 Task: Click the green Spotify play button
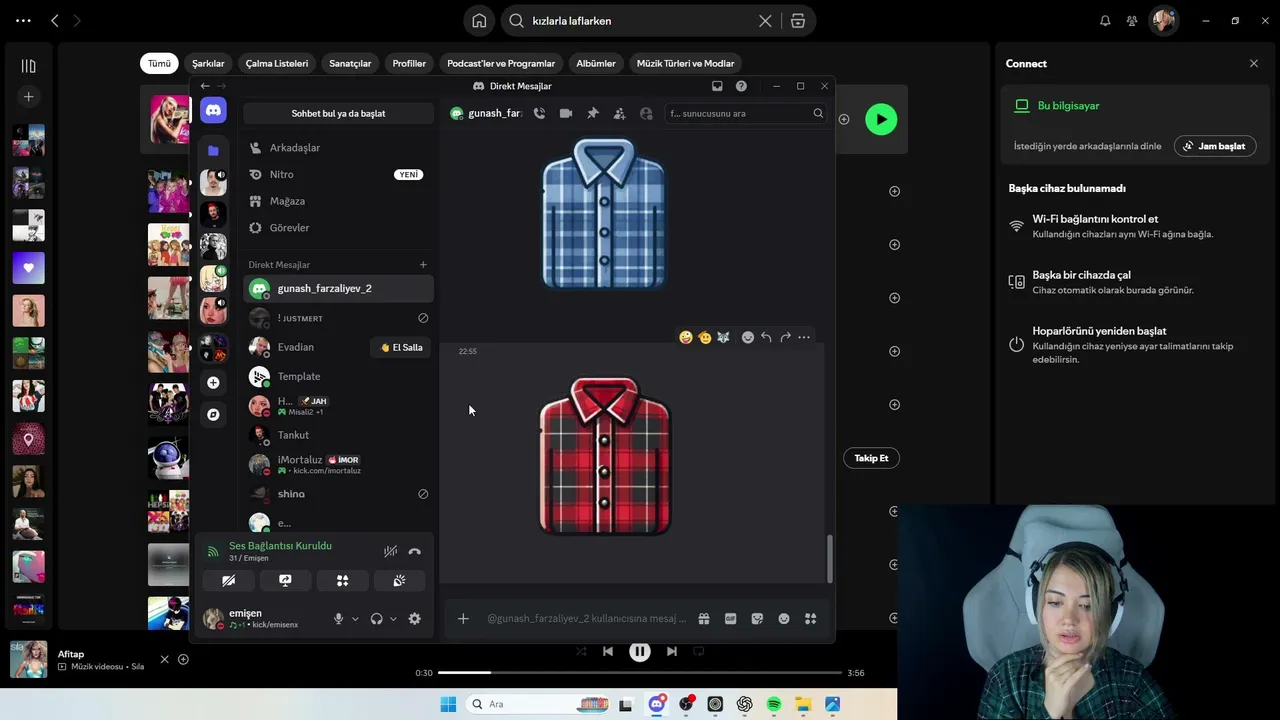click(x=881, y=120)
